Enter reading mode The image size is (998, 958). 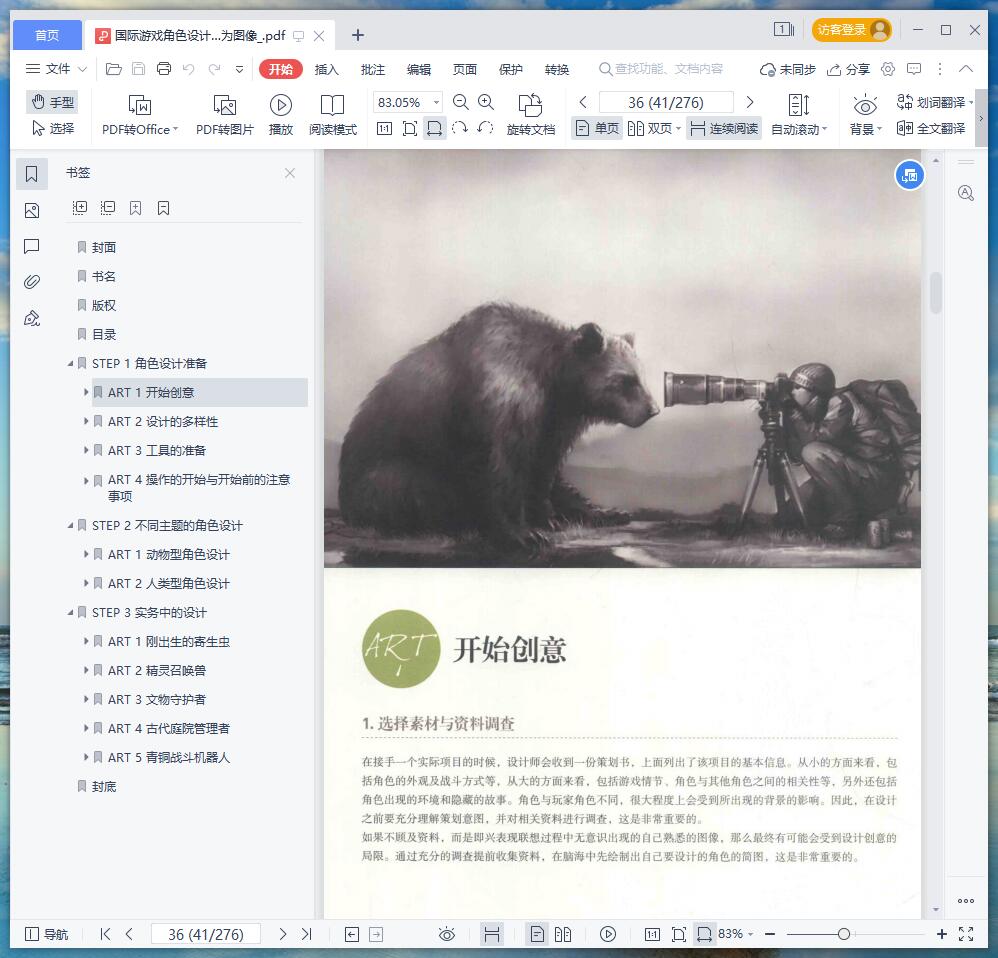tap(333, 115)
